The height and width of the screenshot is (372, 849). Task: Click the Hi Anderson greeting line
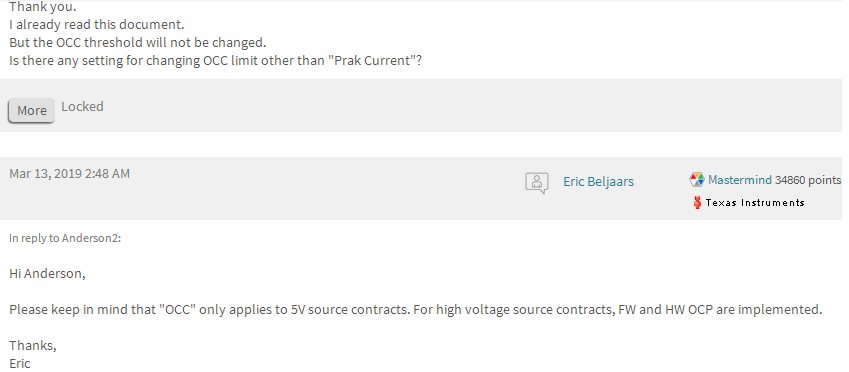coord(48,273)
